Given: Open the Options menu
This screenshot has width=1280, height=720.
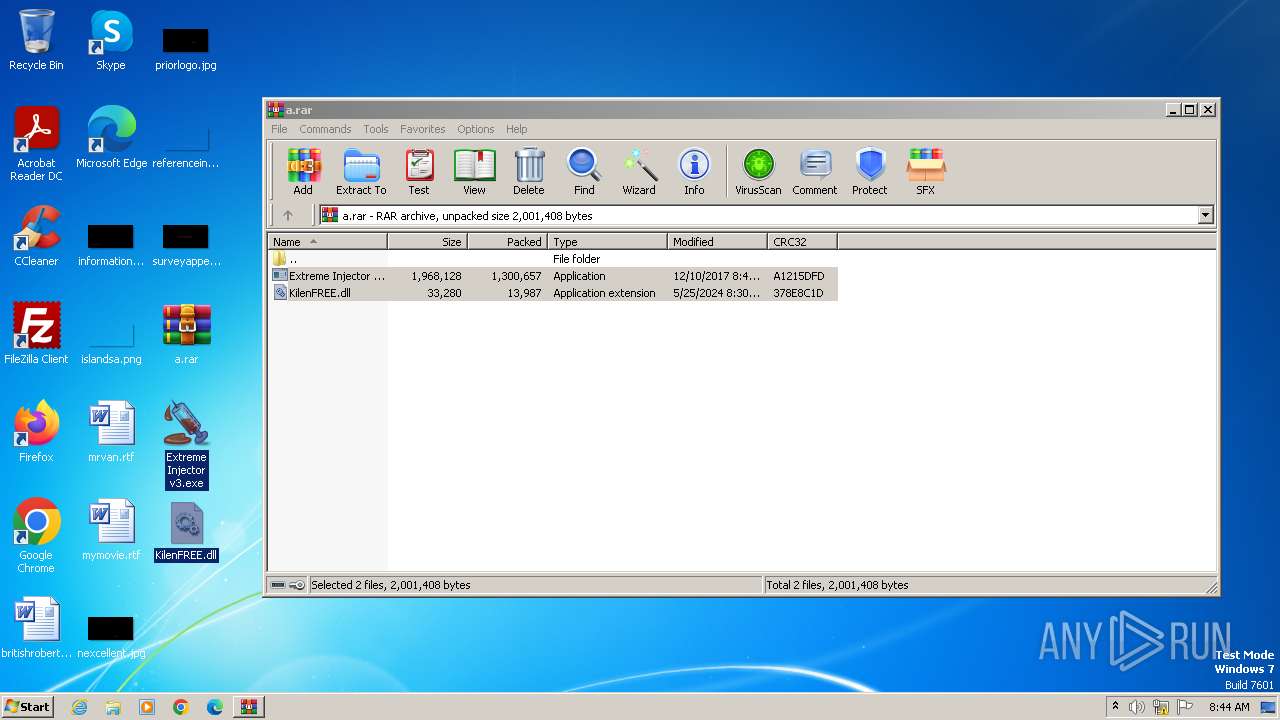Looking at the screenshot, I should (476, 129).
